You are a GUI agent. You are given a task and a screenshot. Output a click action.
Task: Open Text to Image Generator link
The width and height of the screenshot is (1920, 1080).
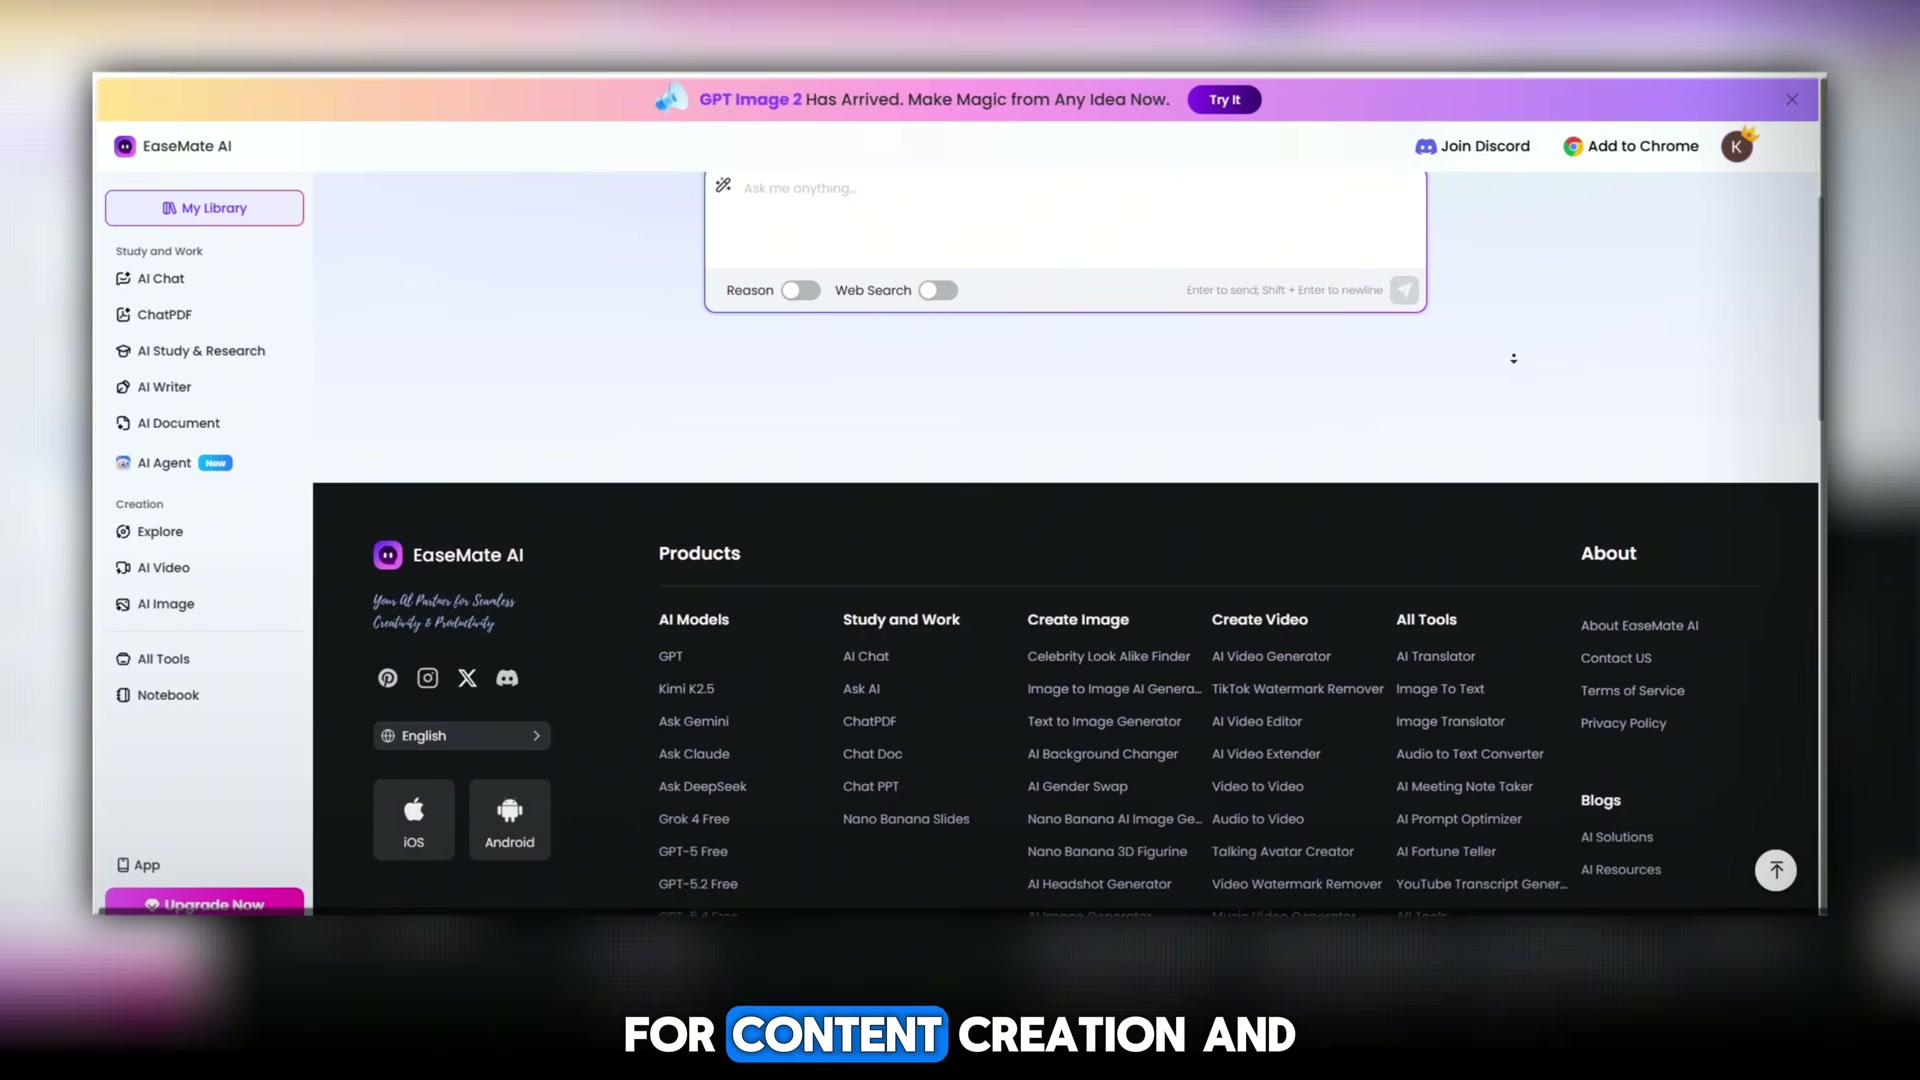(1104, 722)
